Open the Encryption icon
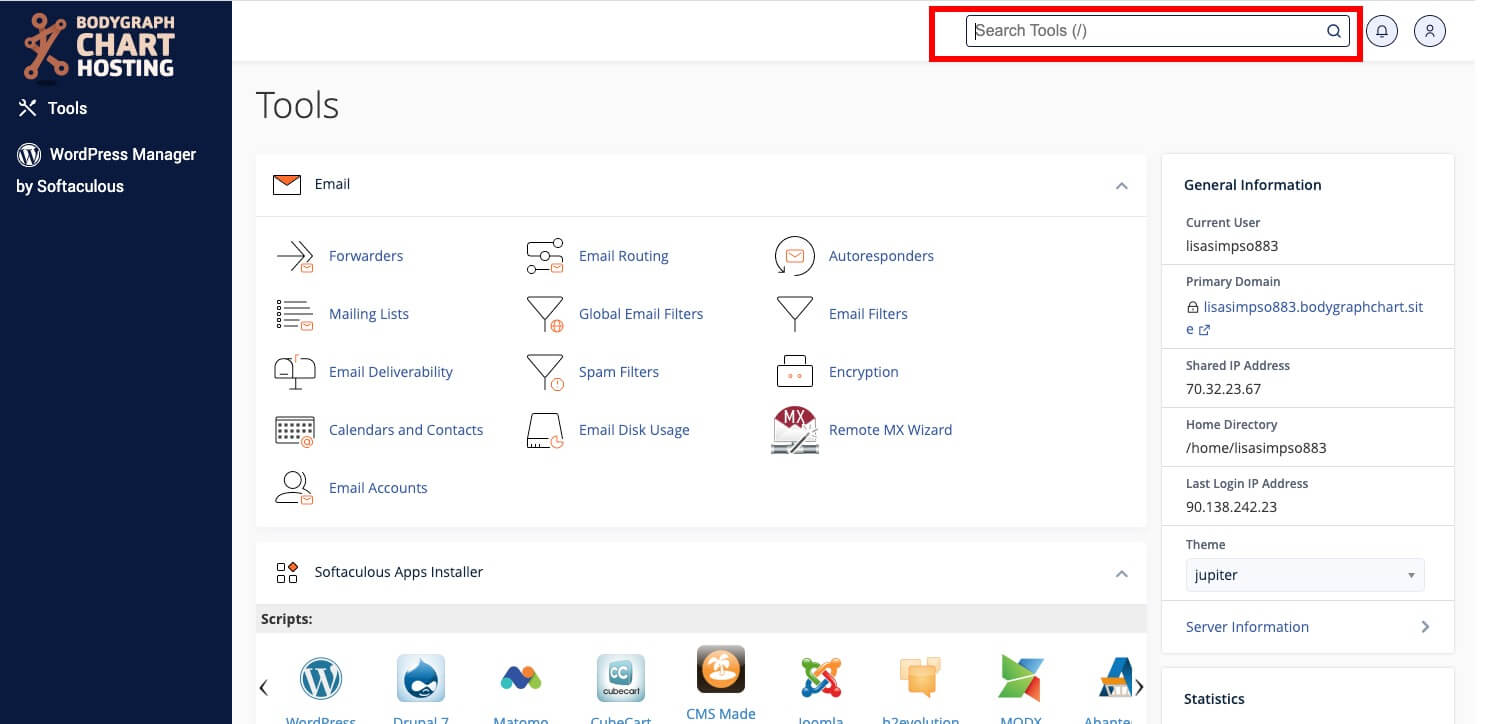1491x724 pixels. pyautogui.click(x=795, y=372)
